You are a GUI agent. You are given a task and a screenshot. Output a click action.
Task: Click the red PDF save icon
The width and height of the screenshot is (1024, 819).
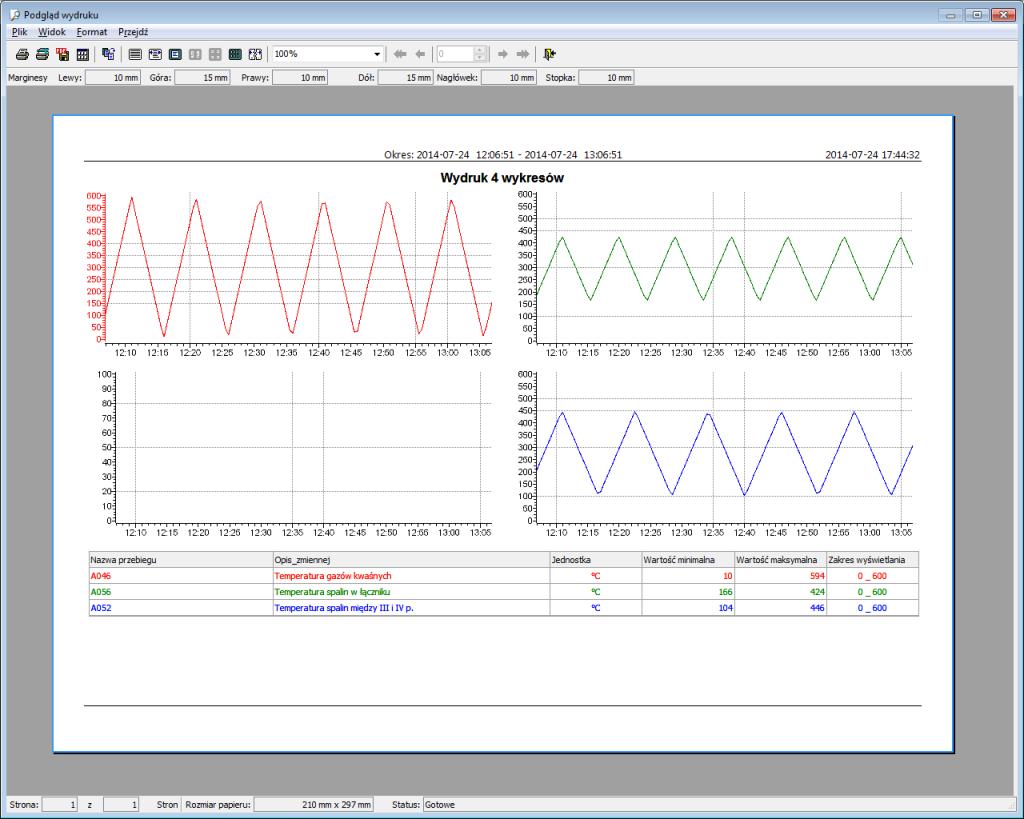pos(63,54)
